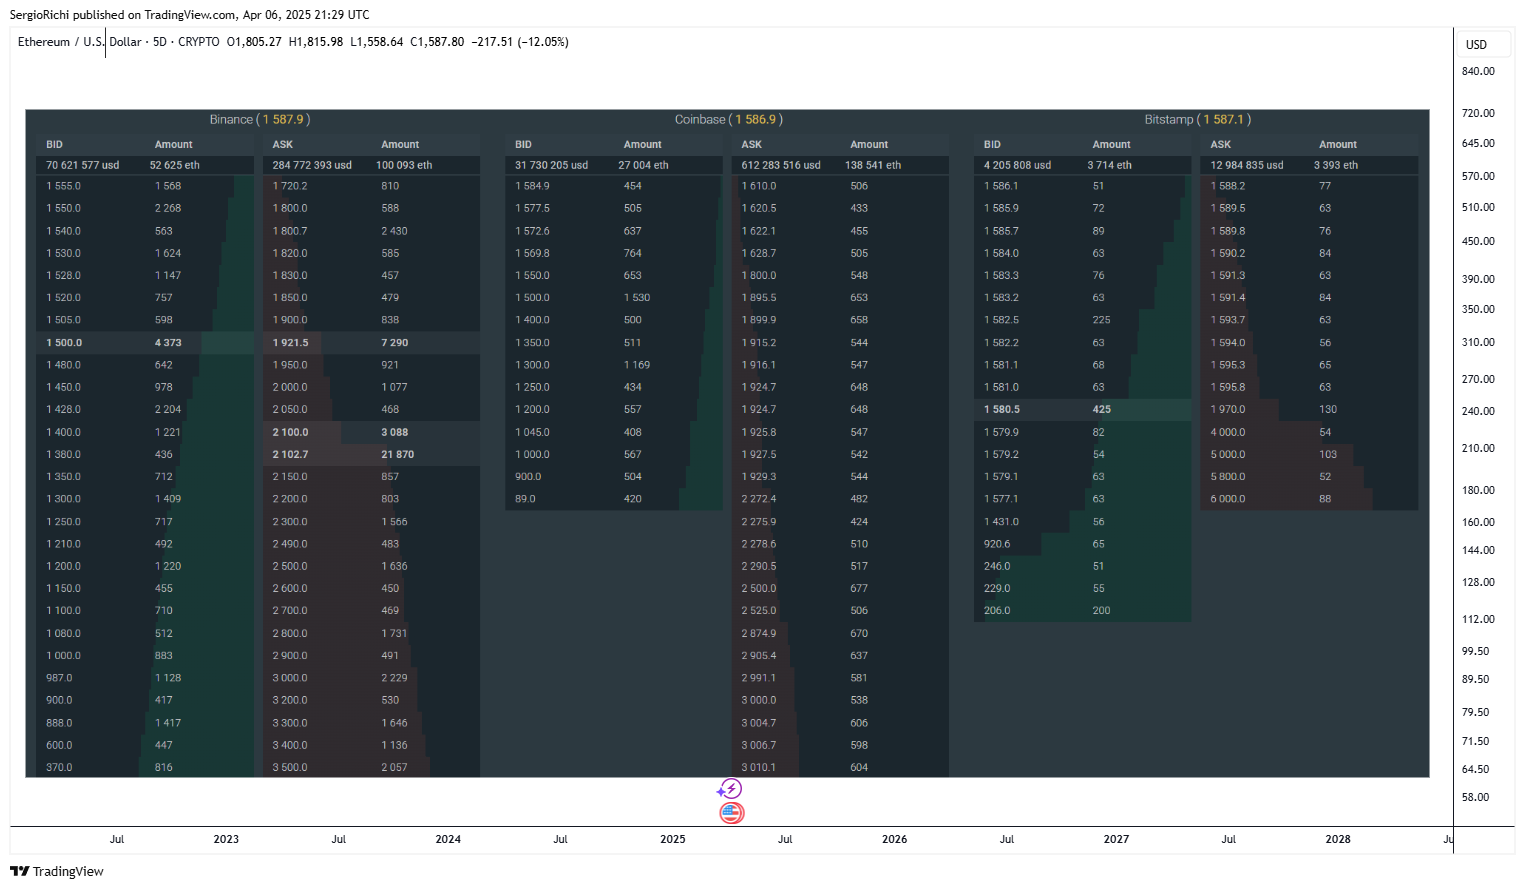1525x889 pixels.
Task: Click Binance bid total 70 621 577 usd
Action: (83, 165)
